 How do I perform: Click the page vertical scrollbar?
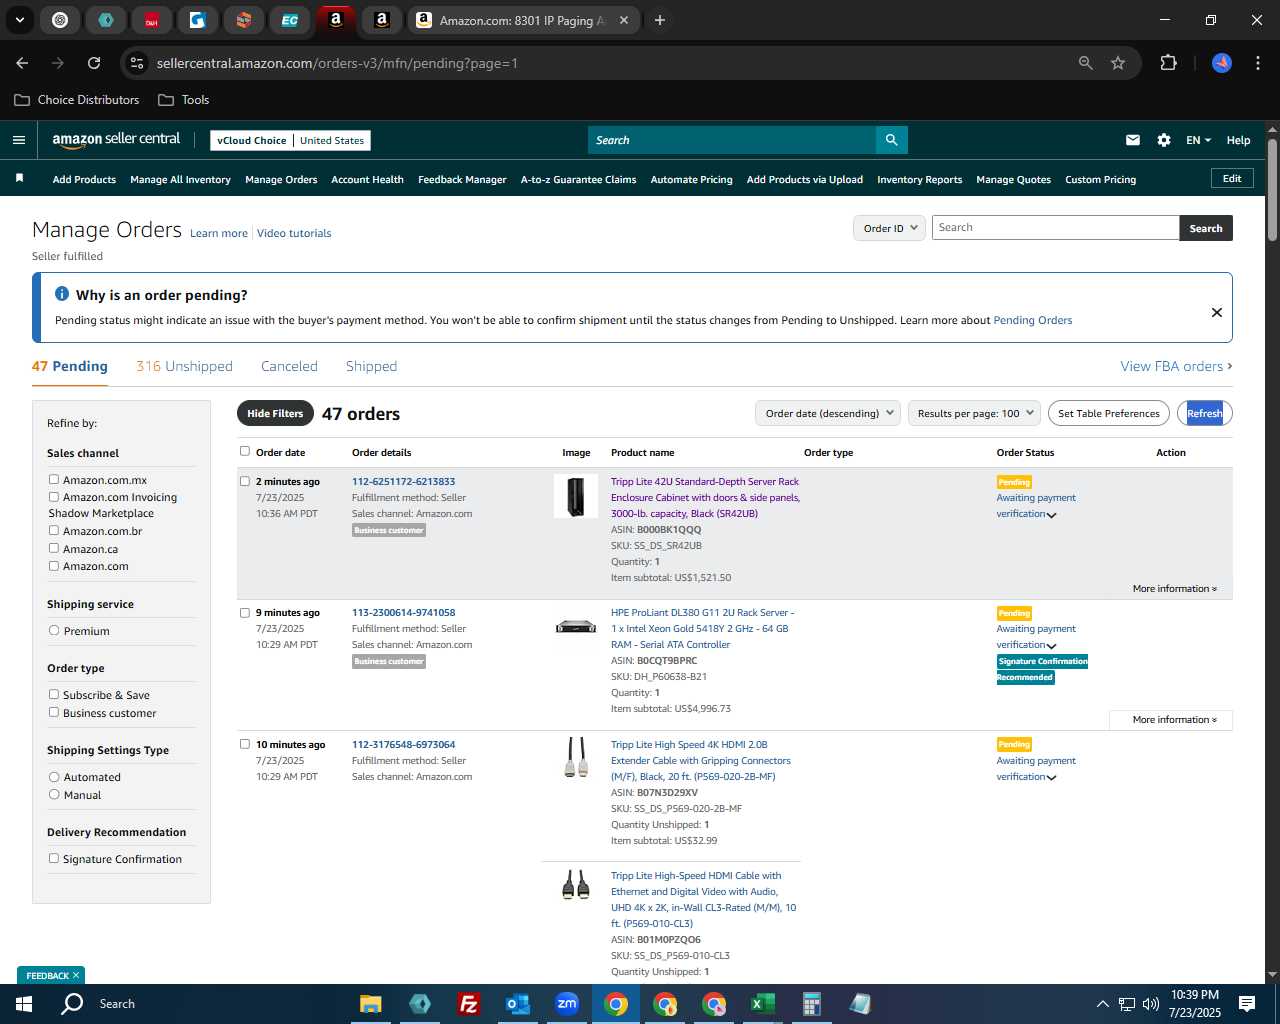[1272, 190]
